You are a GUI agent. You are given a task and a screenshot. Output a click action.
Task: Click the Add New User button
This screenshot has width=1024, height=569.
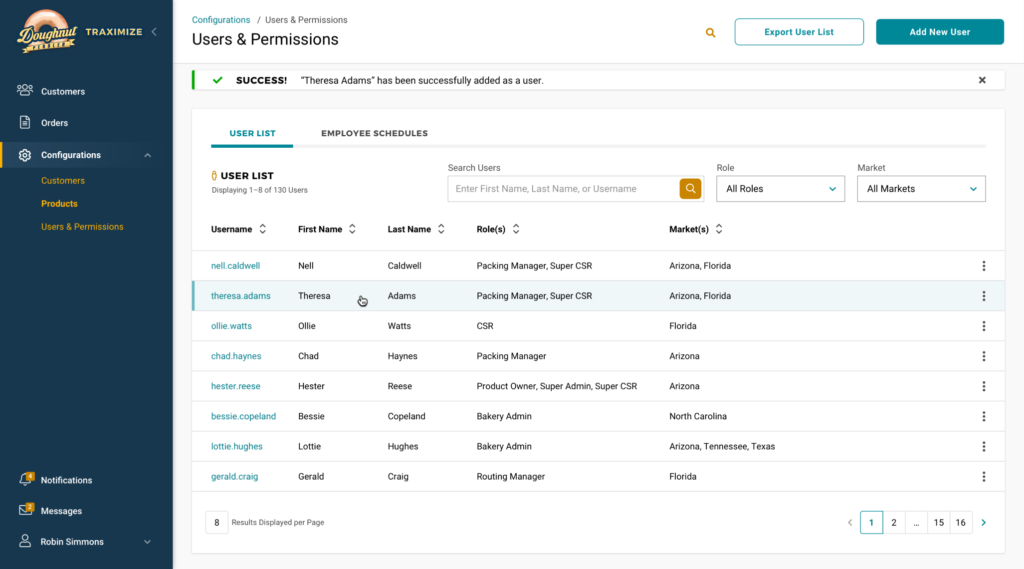939,32
